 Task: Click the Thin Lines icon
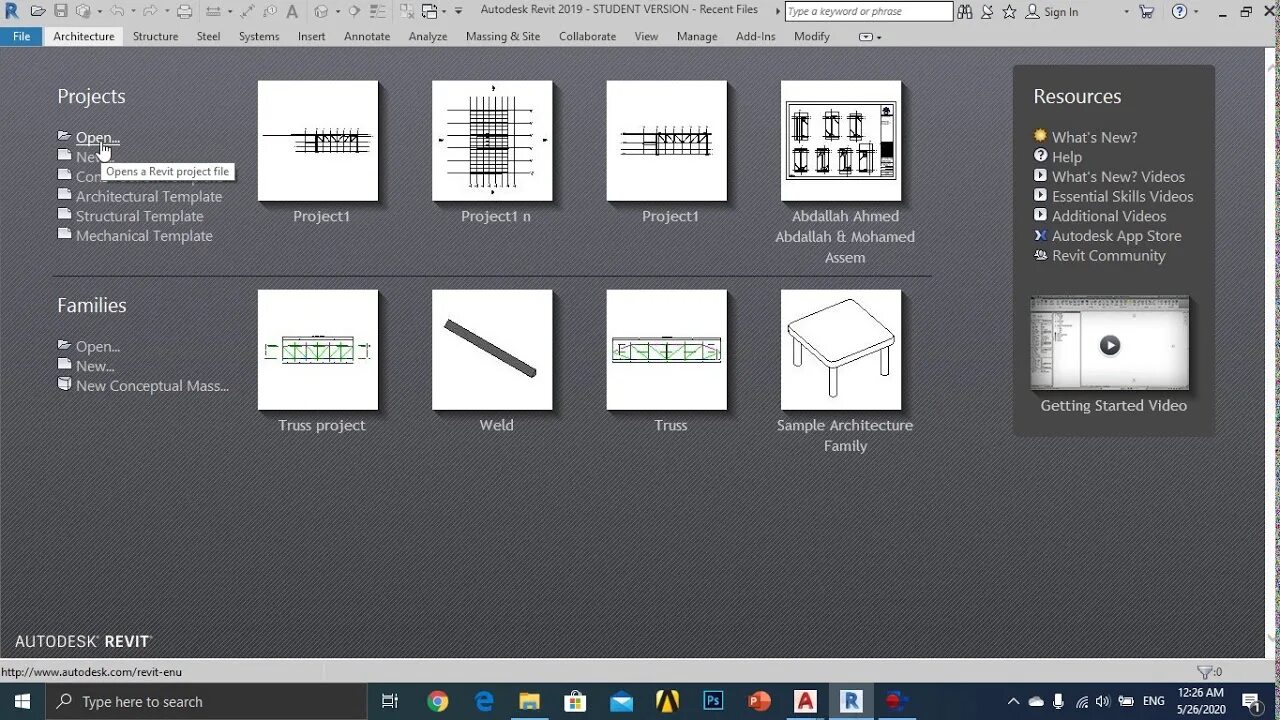pos(376,11)
